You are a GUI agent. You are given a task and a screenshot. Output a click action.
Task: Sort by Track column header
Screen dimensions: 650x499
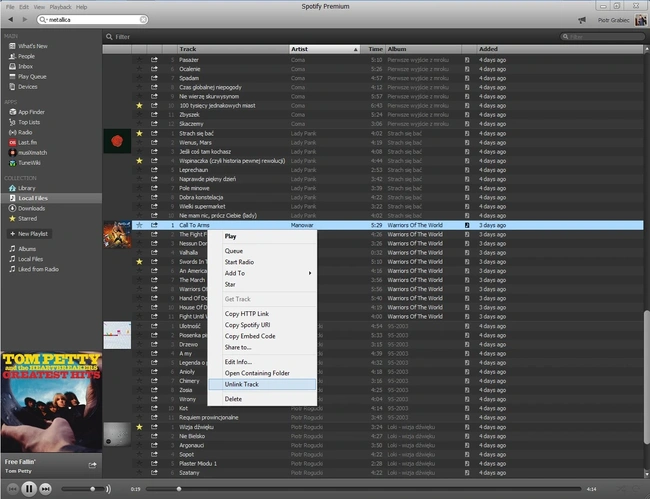coord(233,49)
